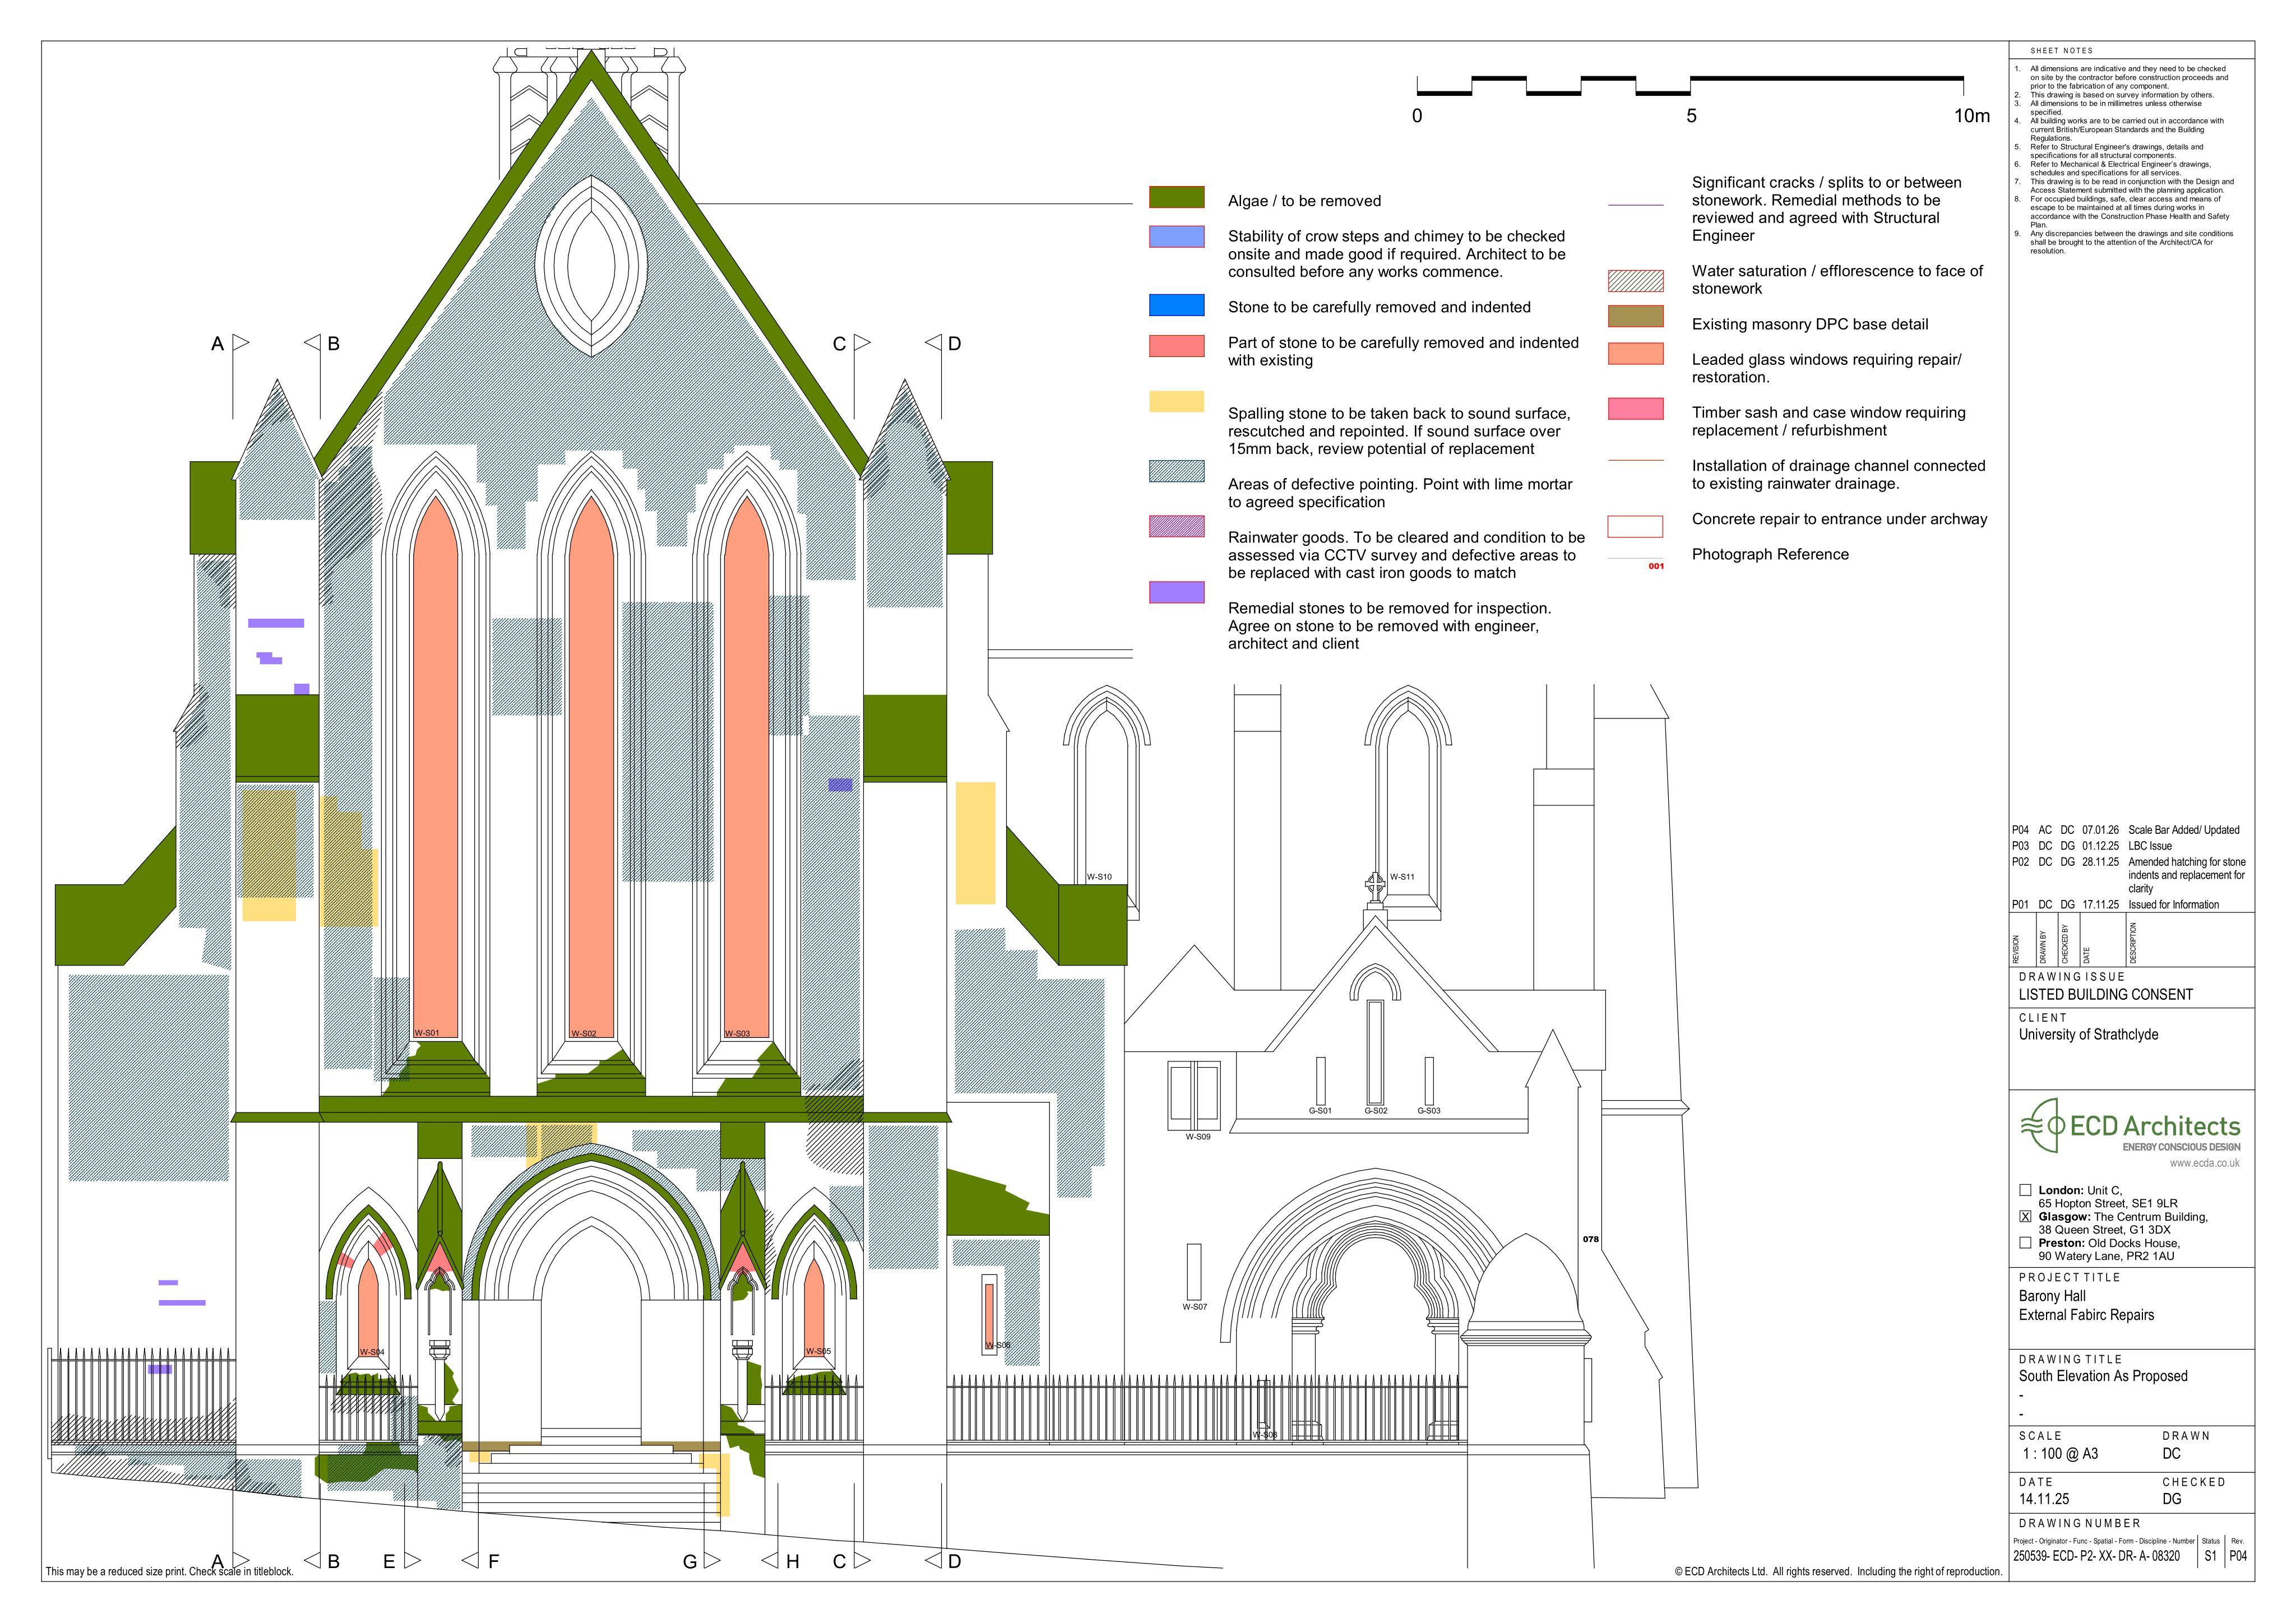Click the SHEET NOTES heading
The image size is (2296, 1623).
coord(2061,51)
